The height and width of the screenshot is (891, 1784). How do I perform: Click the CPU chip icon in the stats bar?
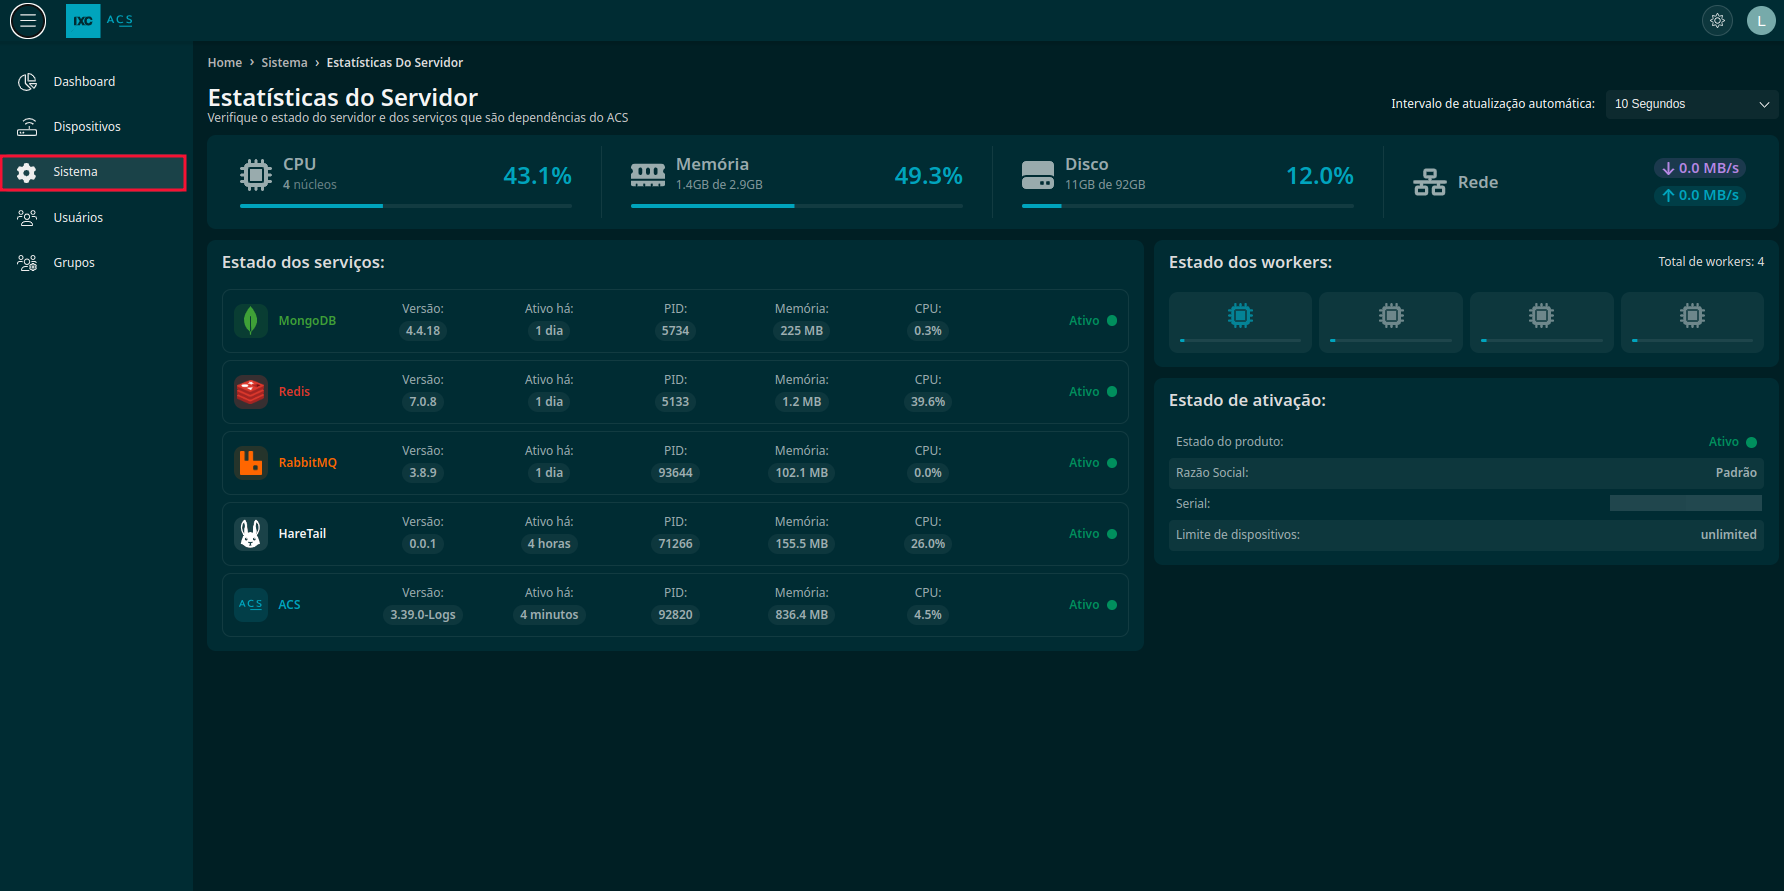256,175
